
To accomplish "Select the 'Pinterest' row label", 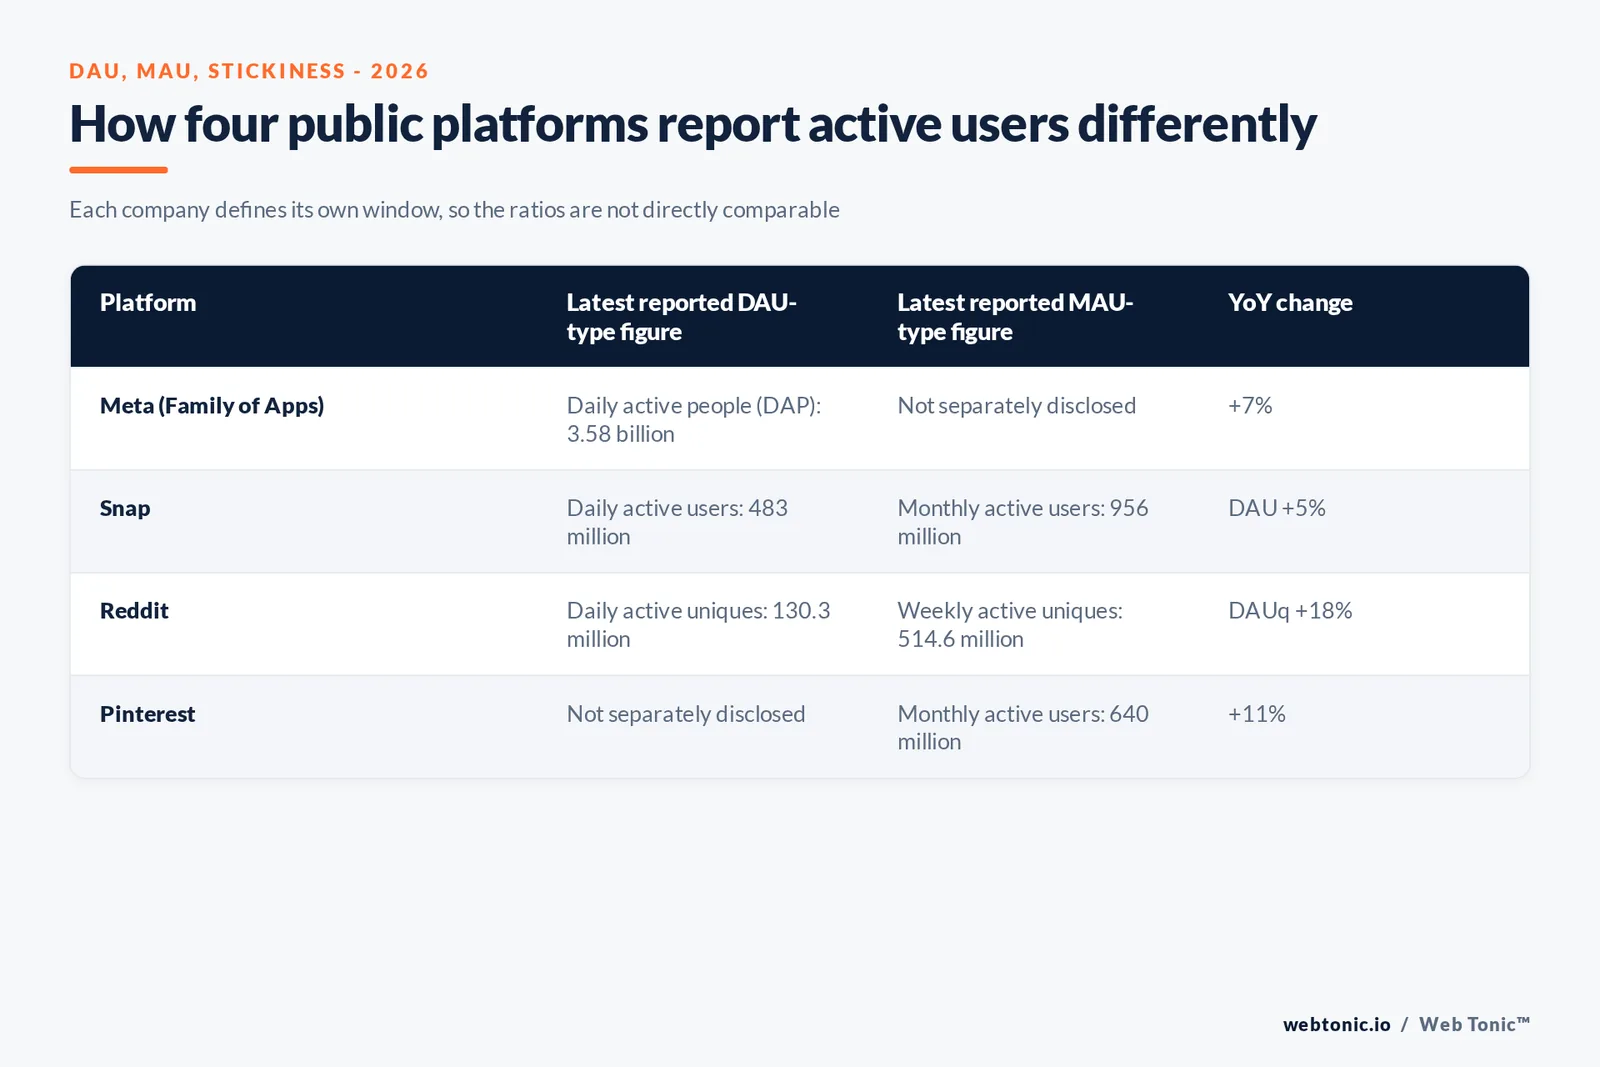I will (x=148, y=714).
